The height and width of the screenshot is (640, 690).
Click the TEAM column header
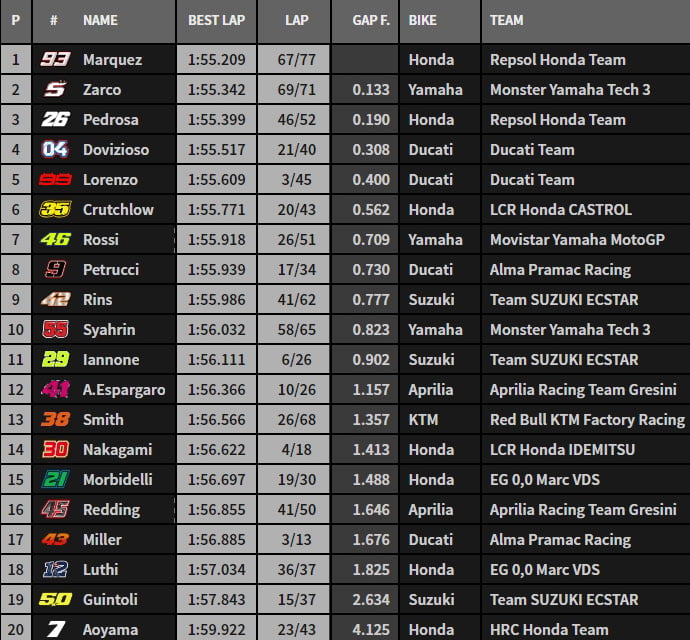click(507, 20)
